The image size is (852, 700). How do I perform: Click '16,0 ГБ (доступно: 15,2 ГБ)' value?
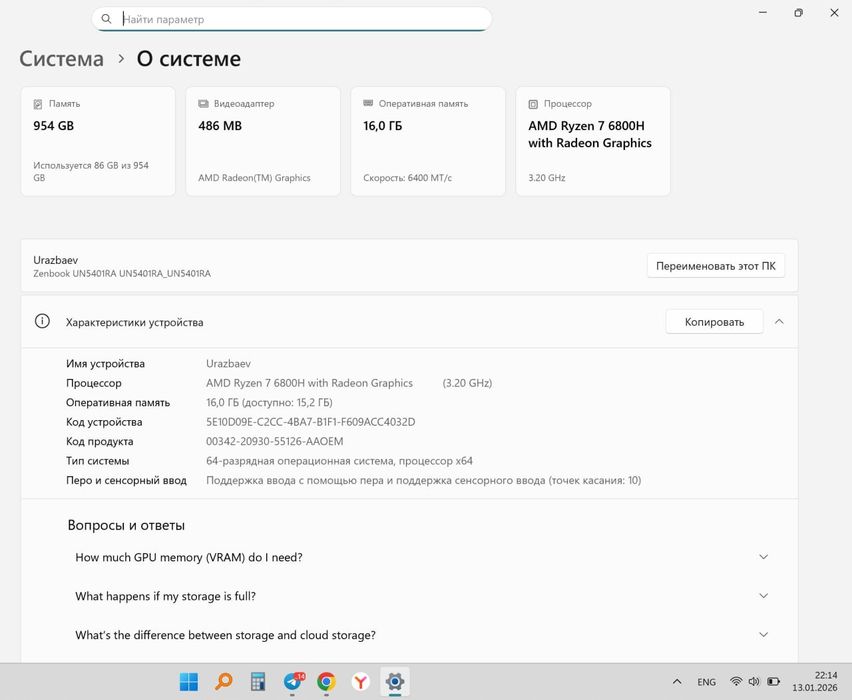[x=269, y=403]
